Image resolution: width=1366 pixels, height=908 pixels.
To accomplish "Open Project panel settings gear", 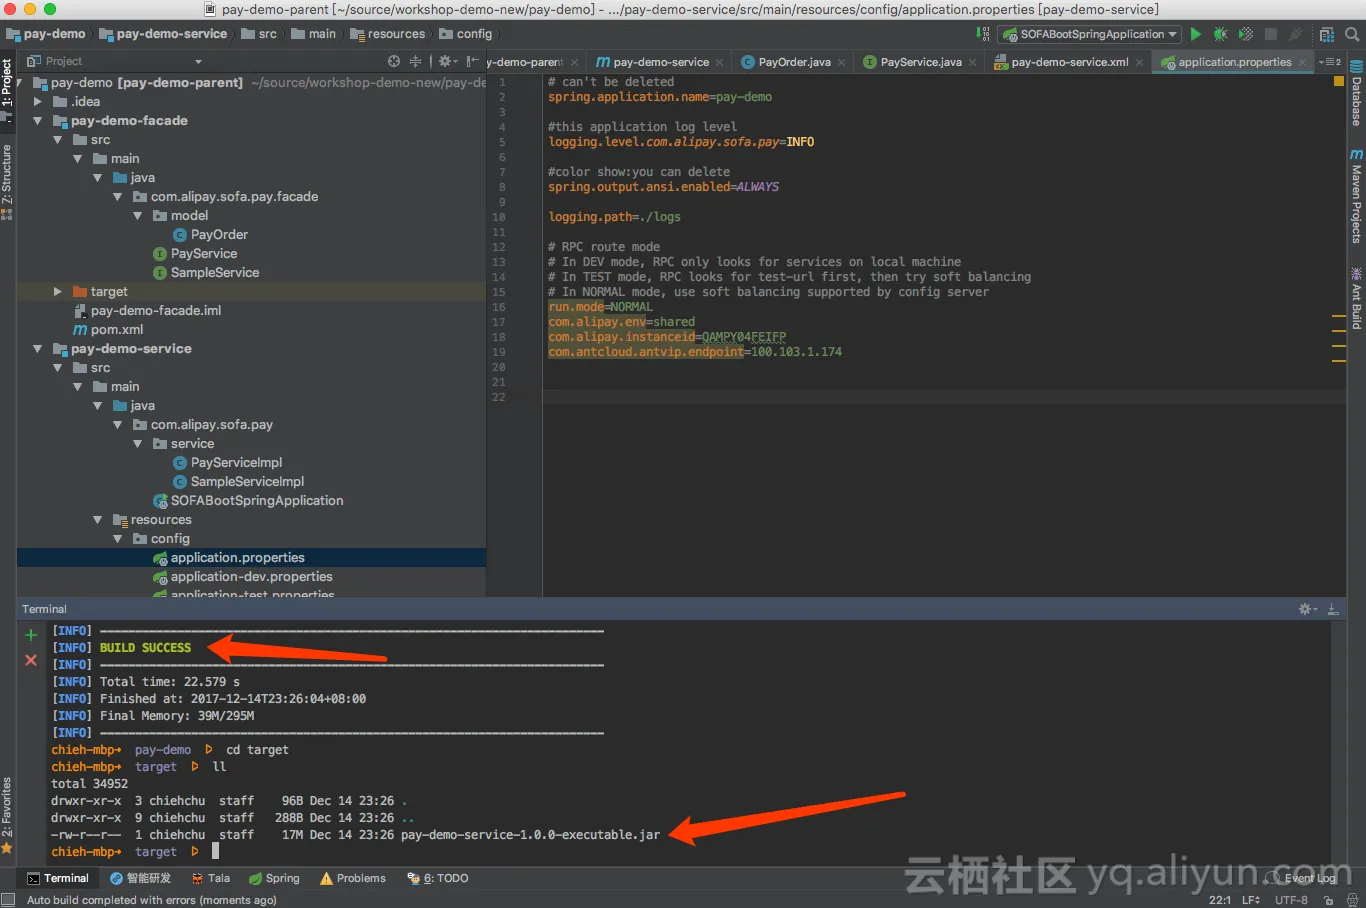I will [447, 61].
